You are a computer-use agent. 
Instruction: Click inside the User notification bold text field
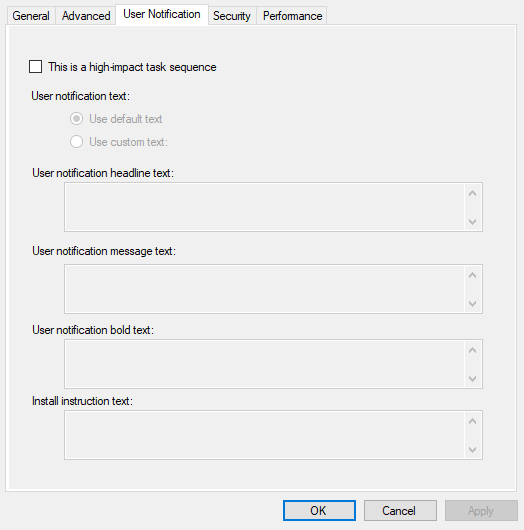(x=264, y=364)
